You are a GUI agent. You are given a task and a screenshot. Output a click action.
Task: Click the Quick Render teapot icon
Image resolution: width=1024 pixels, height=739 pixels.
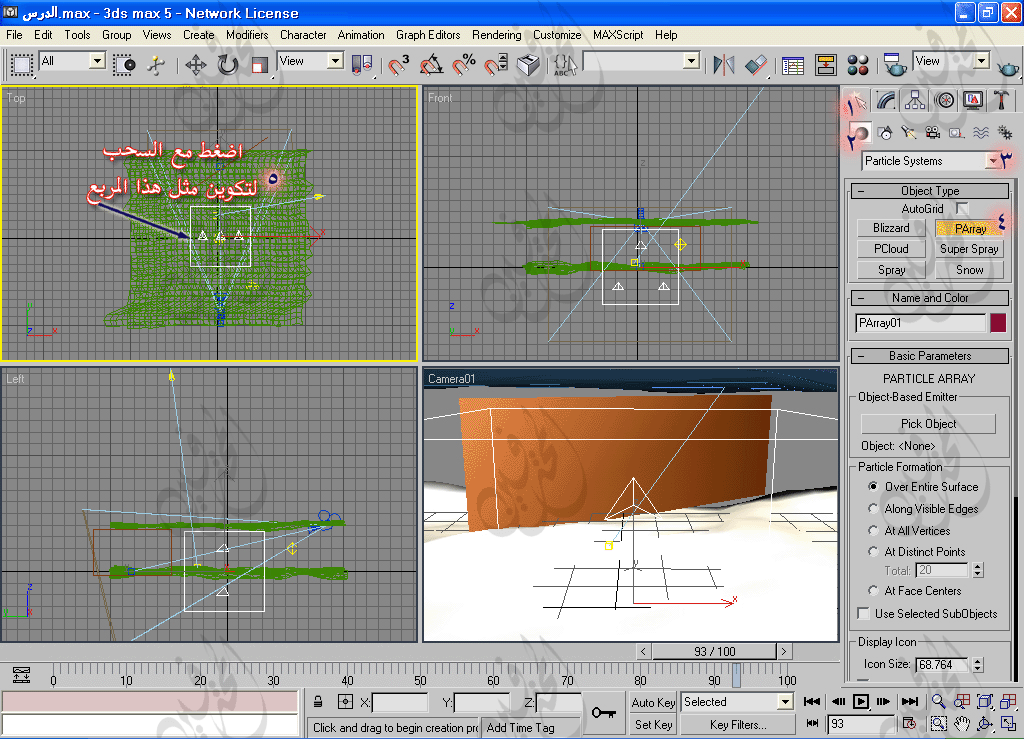click(x=1008, y=66)
